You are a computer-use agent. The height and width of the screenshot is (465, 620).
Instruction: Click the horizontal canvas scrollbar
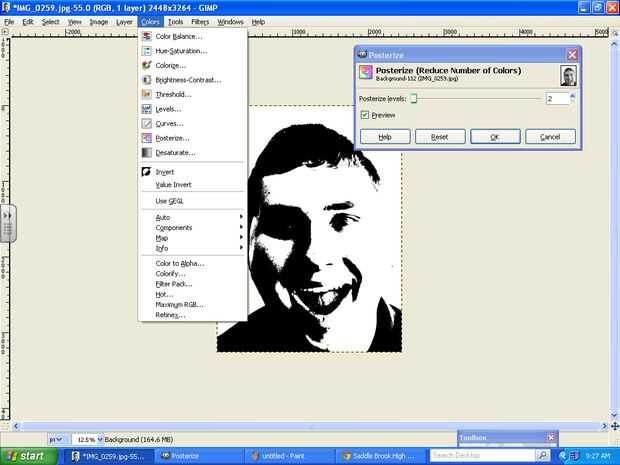coord(310,426)
